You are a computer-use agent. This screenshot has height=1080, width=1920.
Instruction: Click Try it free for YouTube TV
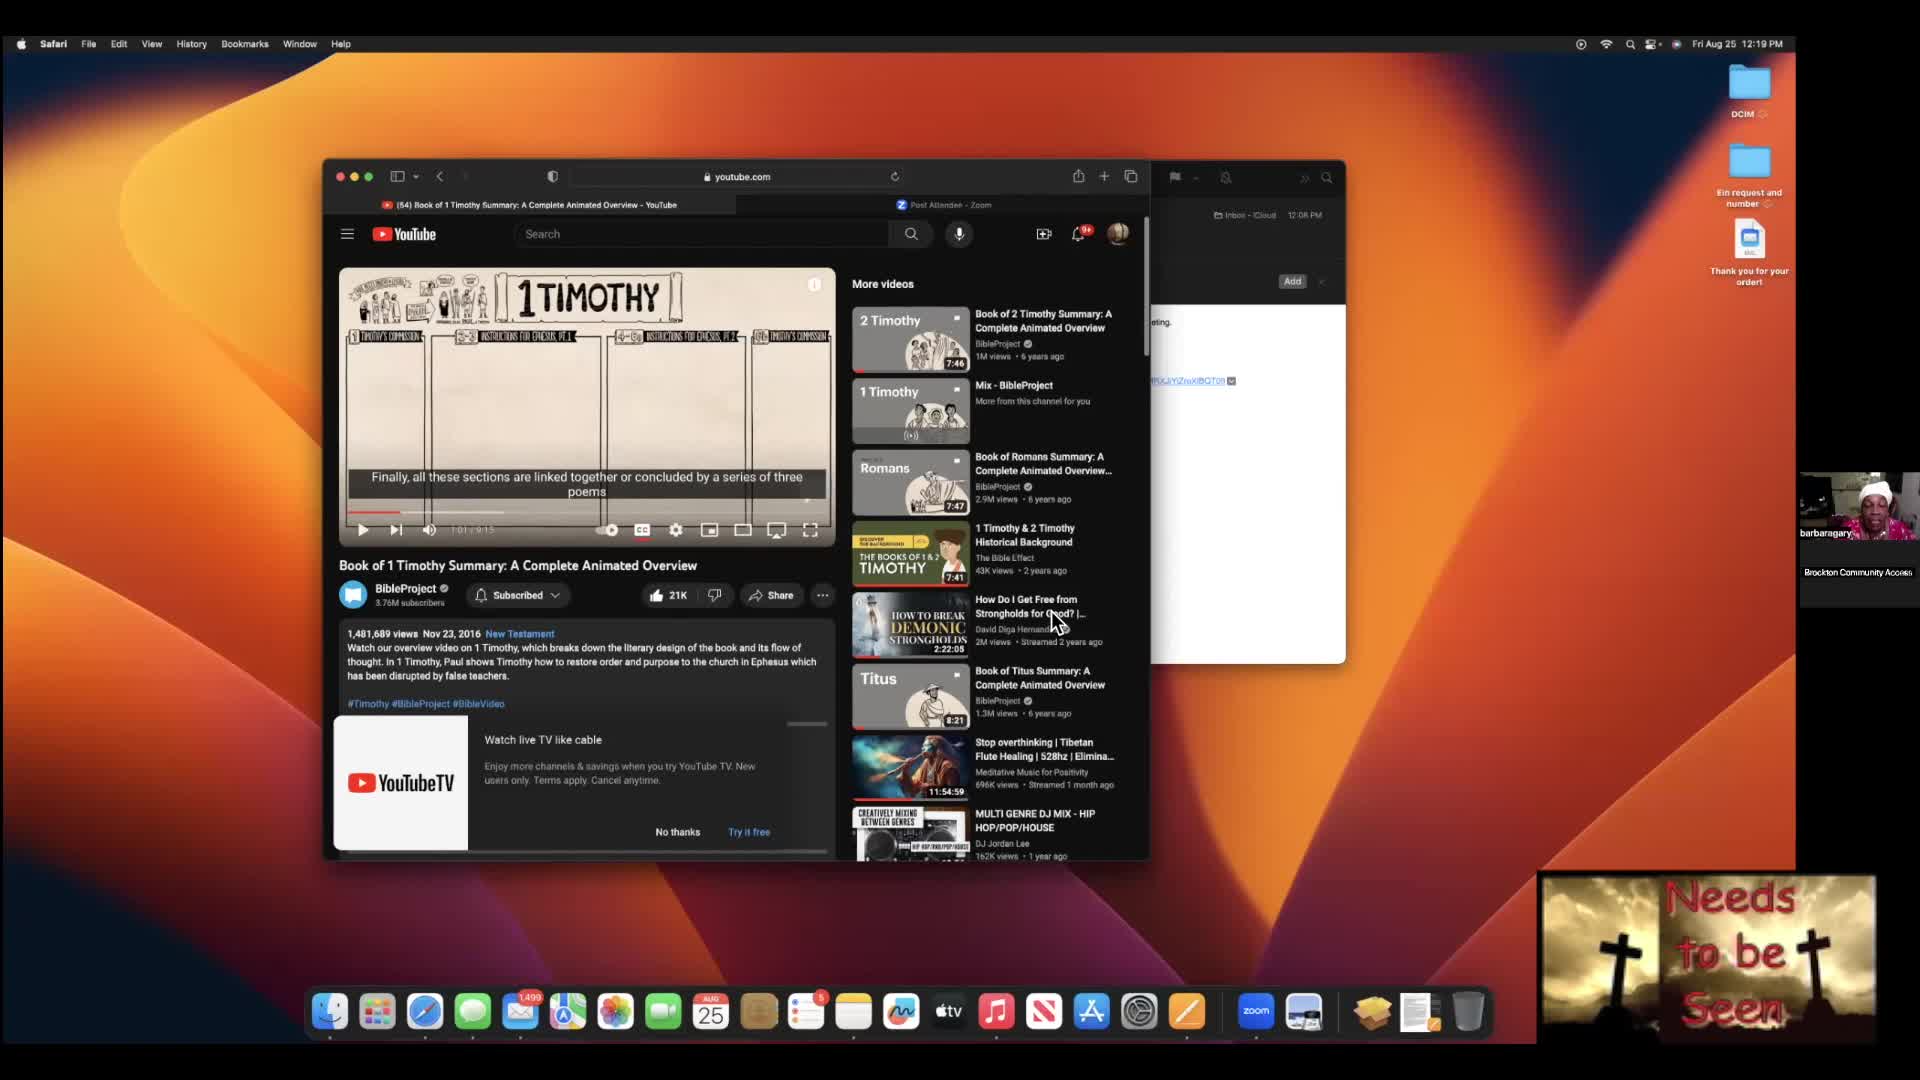point(748,832)
